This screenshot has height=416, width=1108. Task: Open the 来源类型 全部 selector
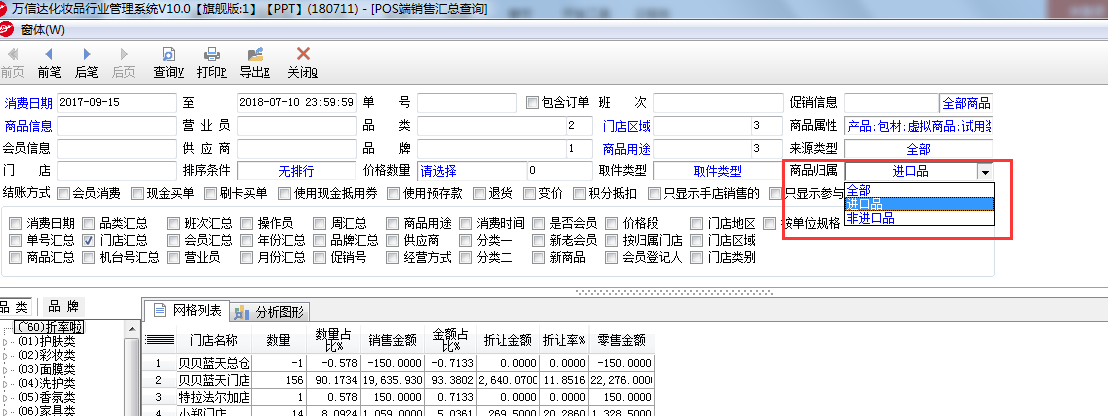click(x=919, y=149)
